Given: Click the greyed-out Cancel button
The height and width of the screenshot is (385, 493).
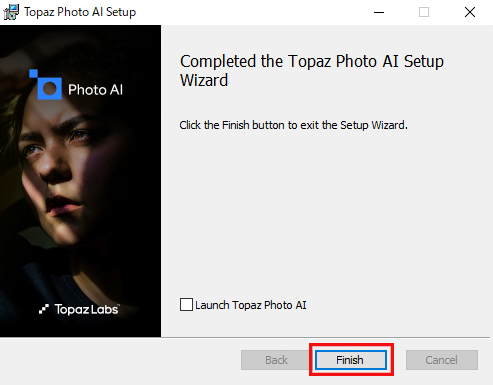Looking at the screenshot, I should [x=442, y=360].
